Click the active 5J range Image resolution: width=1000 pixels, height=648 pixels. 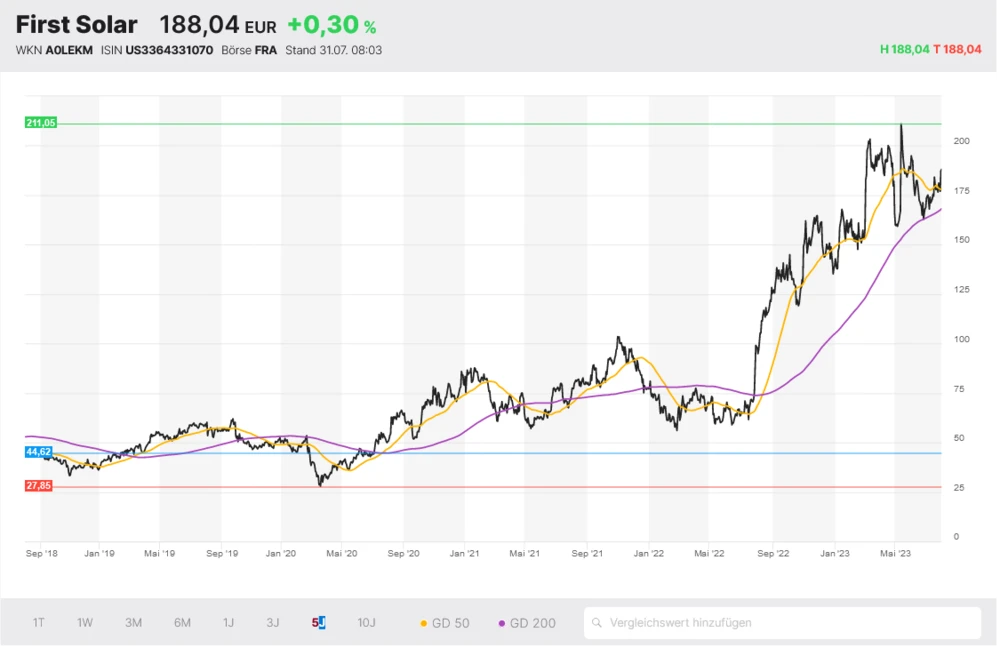pyautogui.click(x=319, y=623)
